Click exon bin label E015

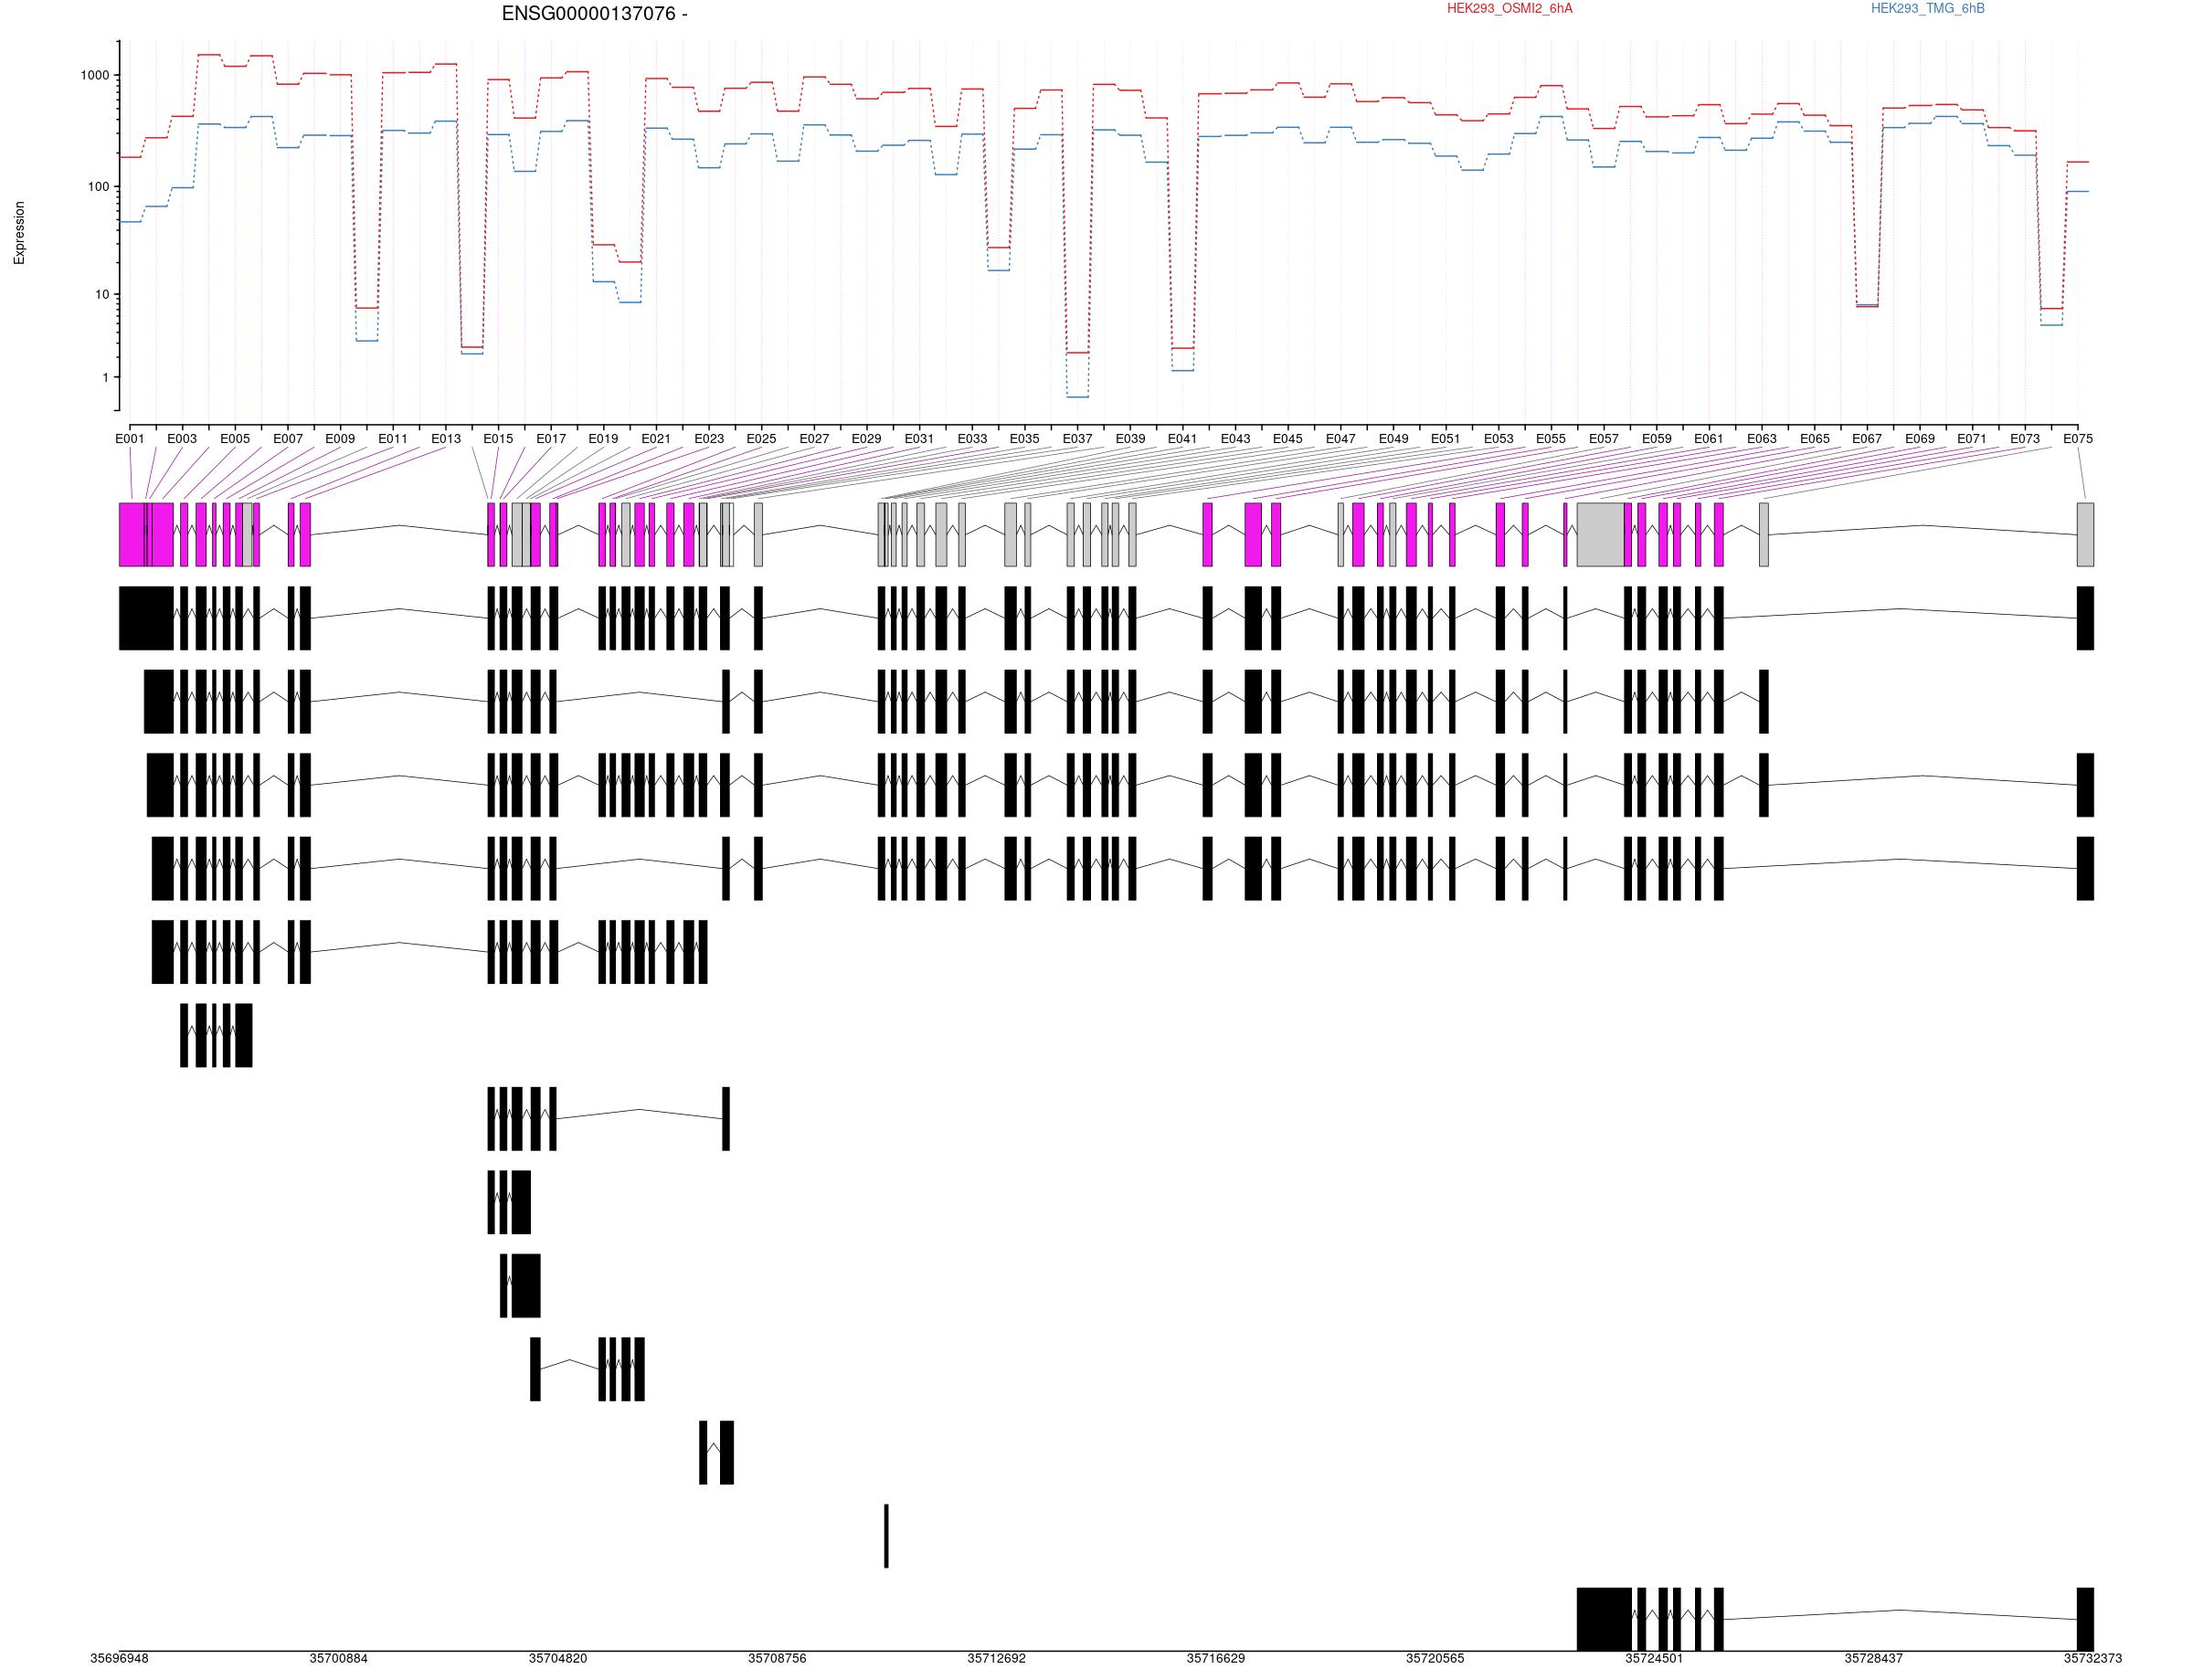tap(498, 439)
